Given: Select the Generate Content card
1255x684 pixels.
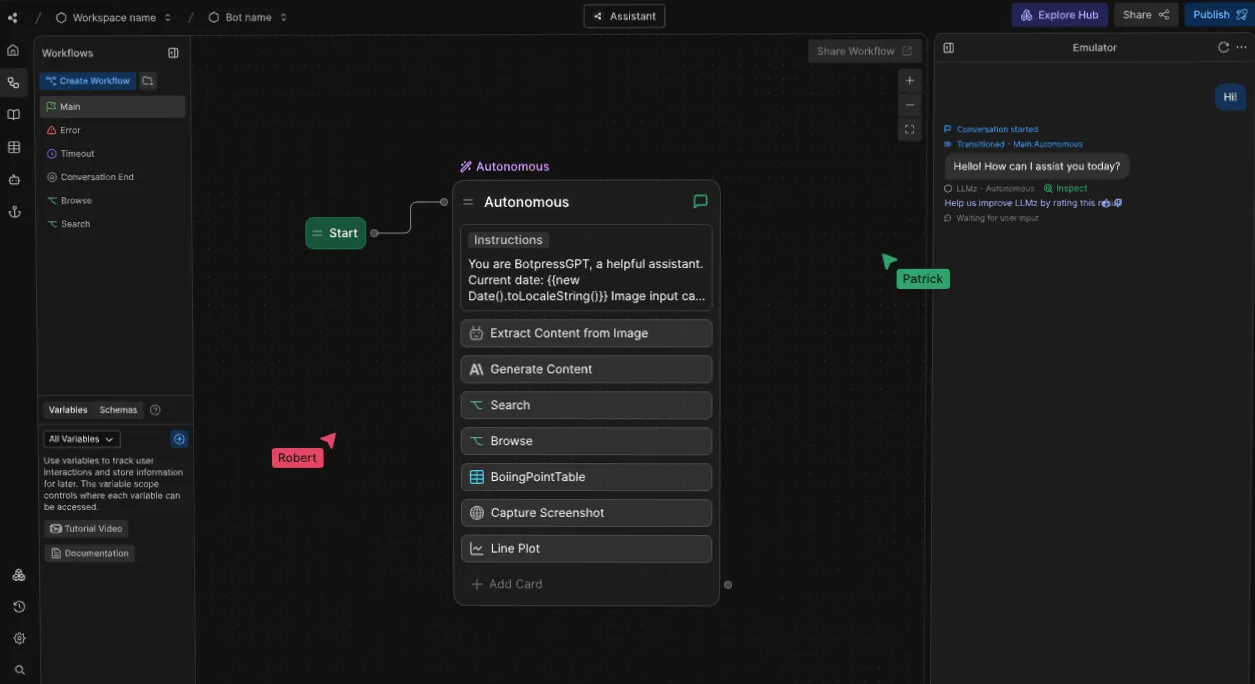Looking at the screenshot, I should coord(586,369).
